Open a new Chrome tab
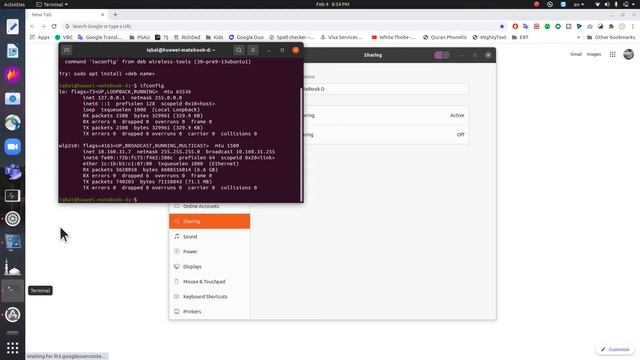 [x=115, y=14]
